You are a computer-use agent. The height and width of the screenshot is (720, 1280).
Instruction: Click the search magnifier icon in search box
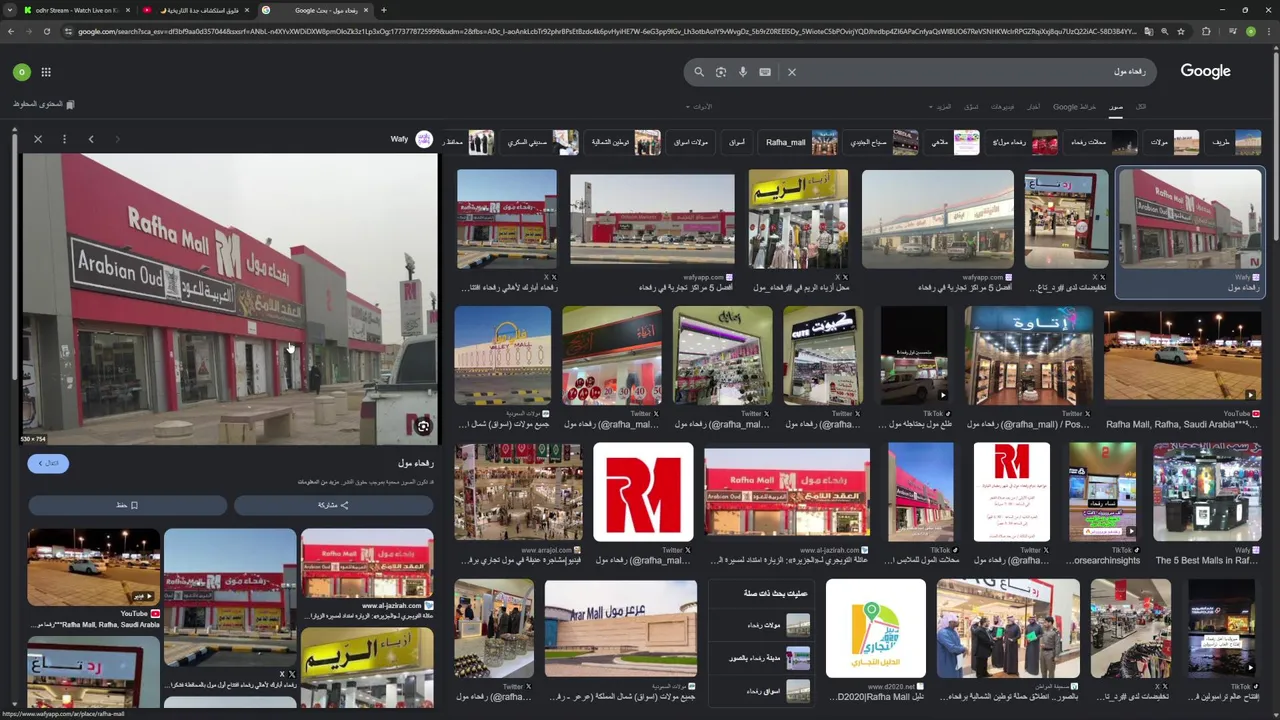pyautogui.click(x=699, y=72)
